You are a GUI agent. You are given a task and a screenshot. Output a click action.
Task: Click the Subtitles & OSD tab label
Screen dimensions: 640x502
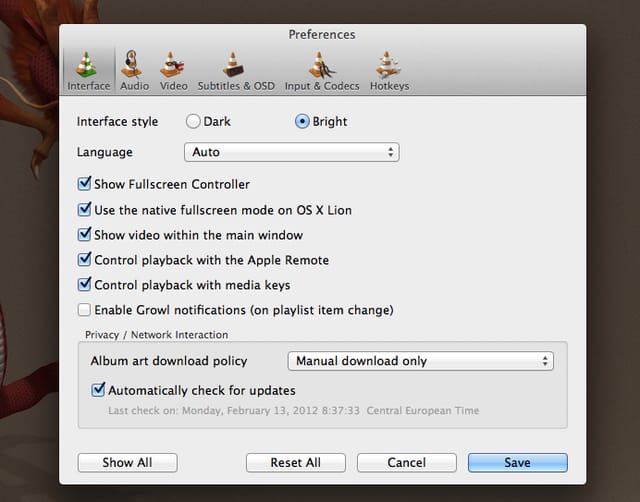236,86
